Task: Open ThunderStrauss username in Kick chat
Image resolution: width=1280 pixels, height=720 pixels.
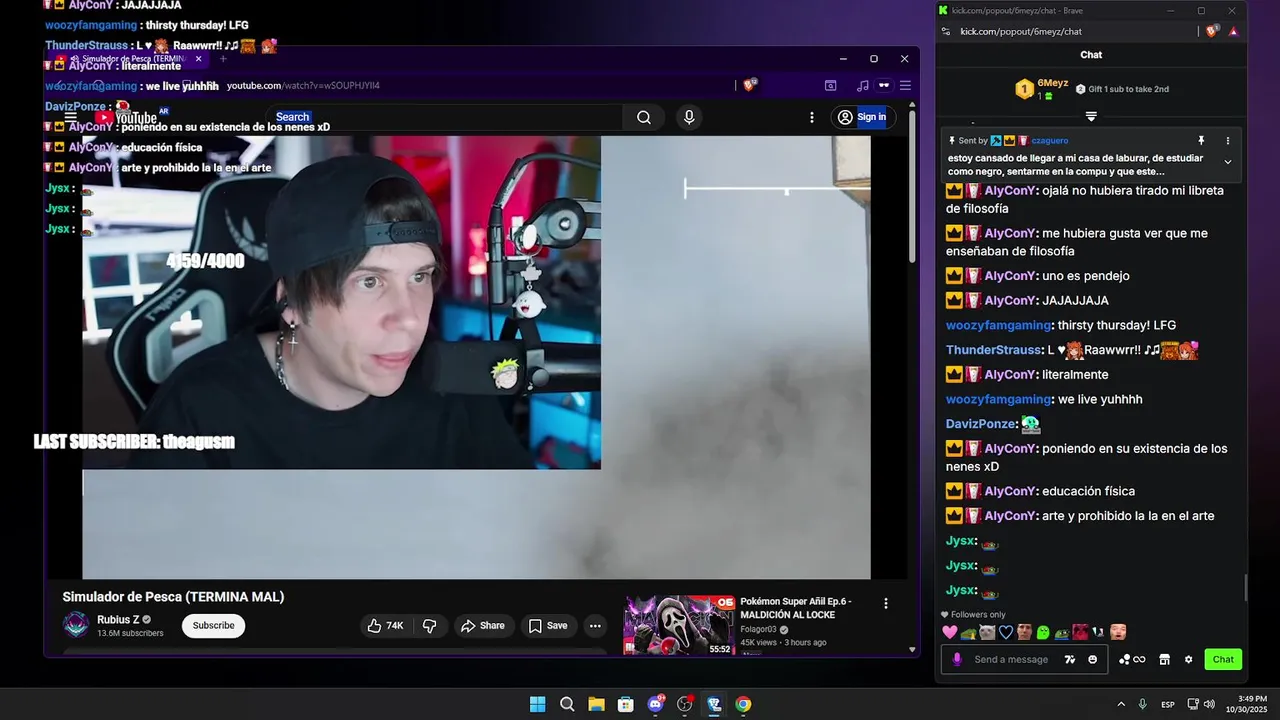Action: click(x=993, y=350)
